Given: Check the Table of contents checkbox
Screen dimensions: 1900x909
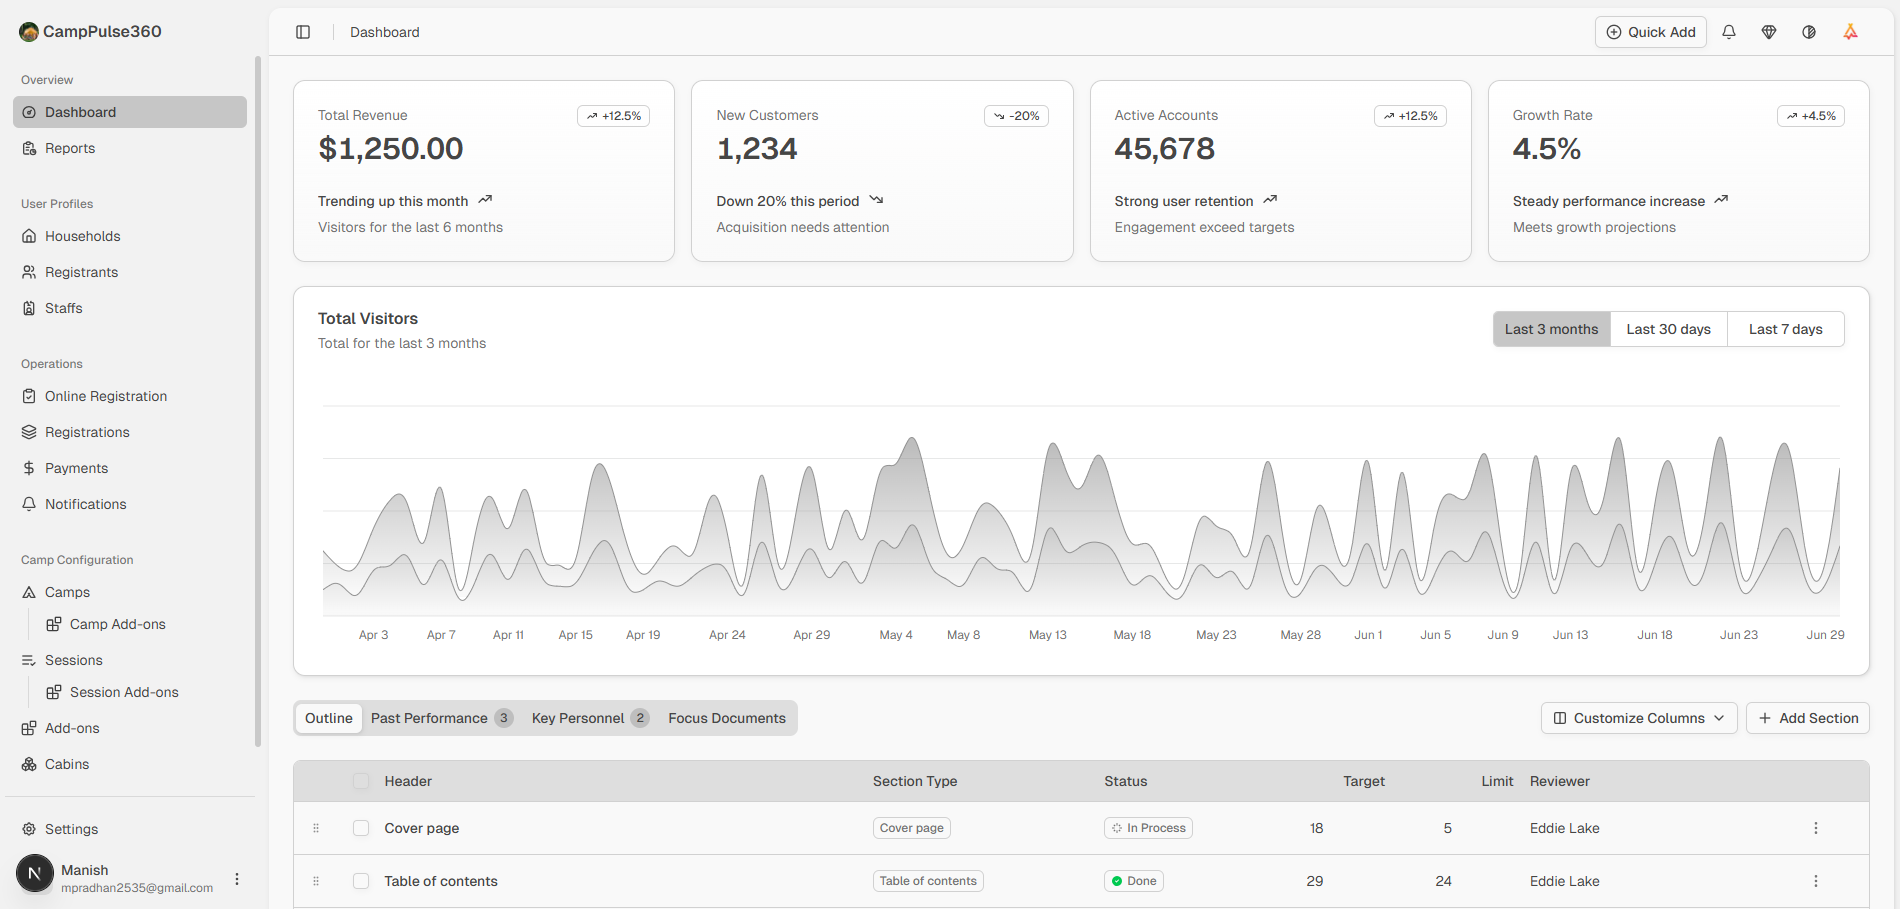Looking at the screenshot, I should coord(361,881).
